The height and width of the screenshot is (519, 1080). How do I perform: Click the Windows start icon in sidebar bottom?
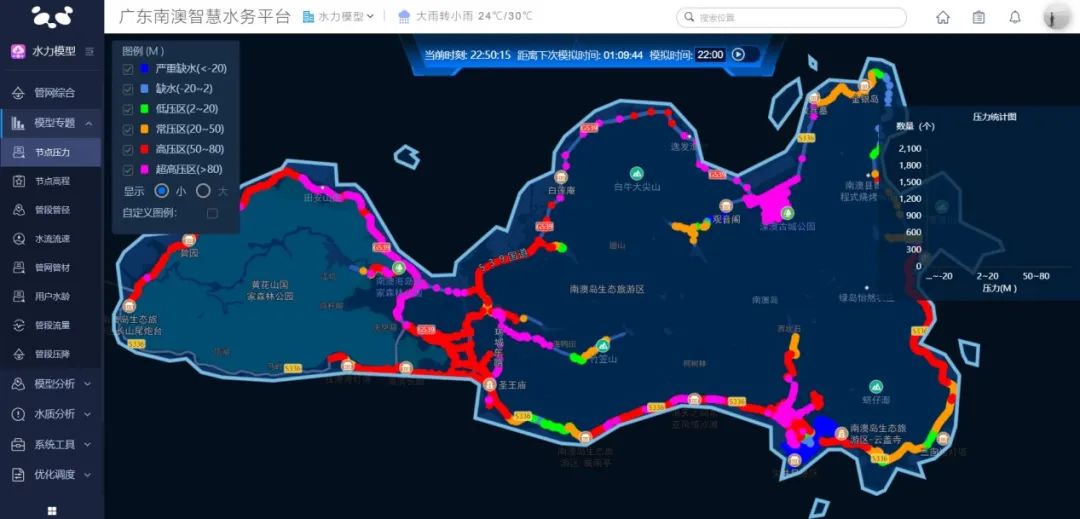click(52, 510)
